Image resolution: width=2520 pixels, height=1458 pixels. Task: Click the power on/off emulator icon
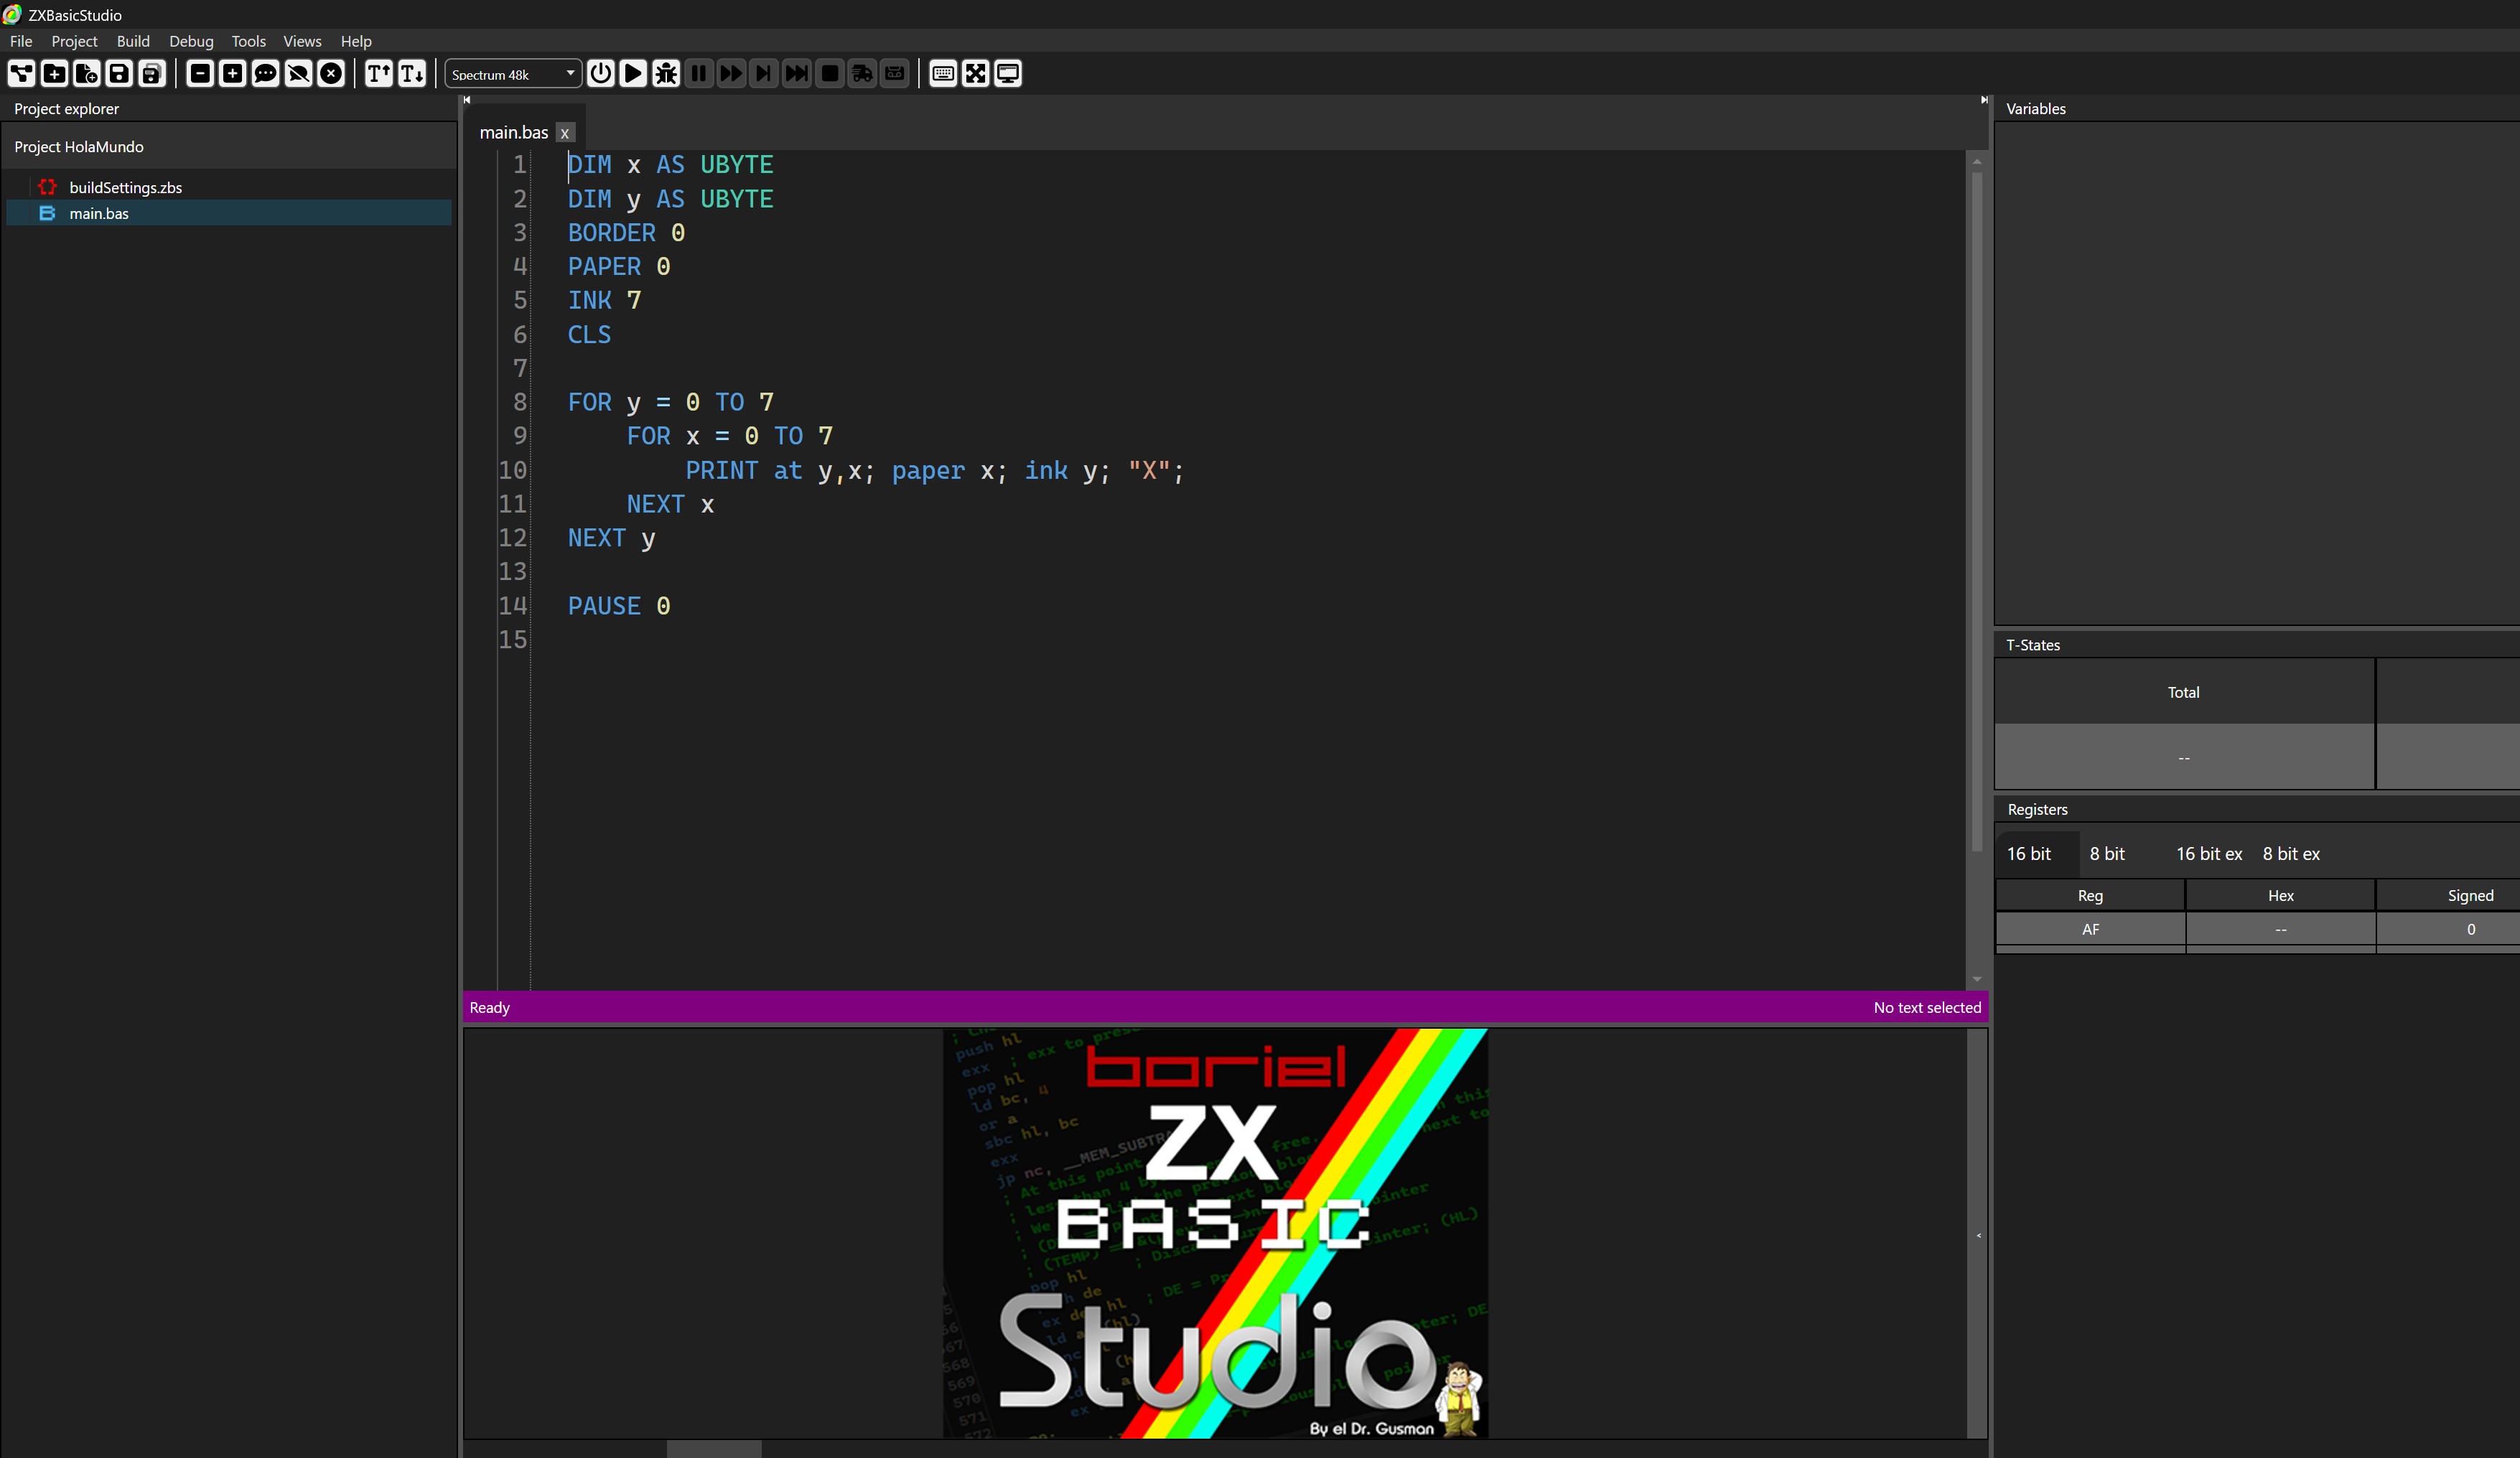point(601,73)
